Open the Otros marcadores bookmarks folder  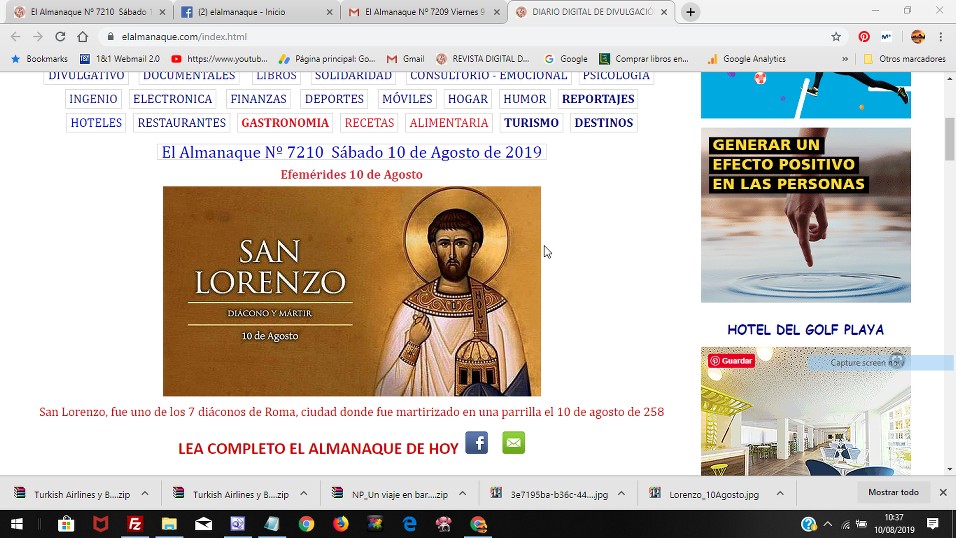905,59
